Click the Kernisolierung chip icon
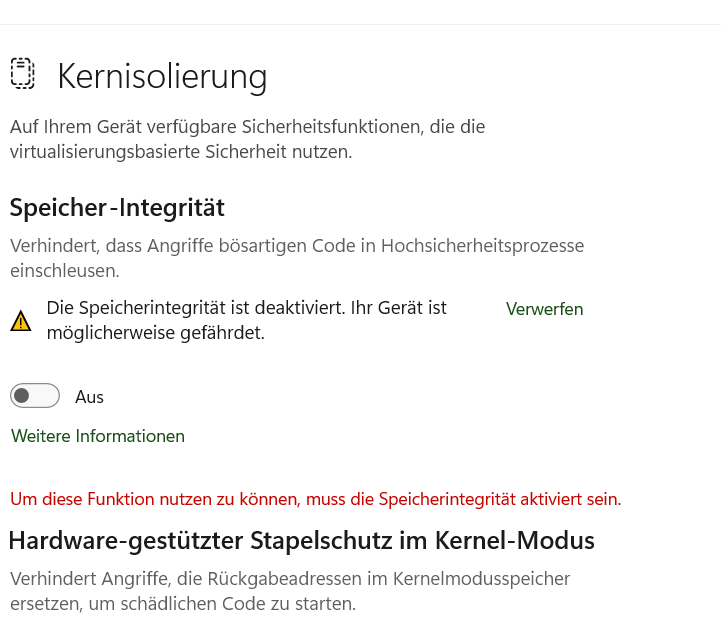The width and height of the screenshot is (721, 636). pyautogui.click(x=23, y=74)
